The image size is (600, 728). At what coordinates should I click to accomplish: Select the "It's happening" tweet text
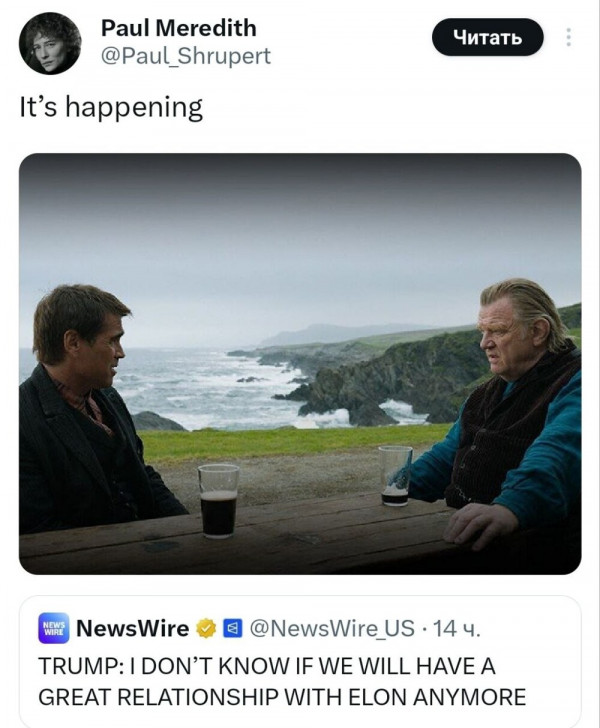click(x=111, y=107)
